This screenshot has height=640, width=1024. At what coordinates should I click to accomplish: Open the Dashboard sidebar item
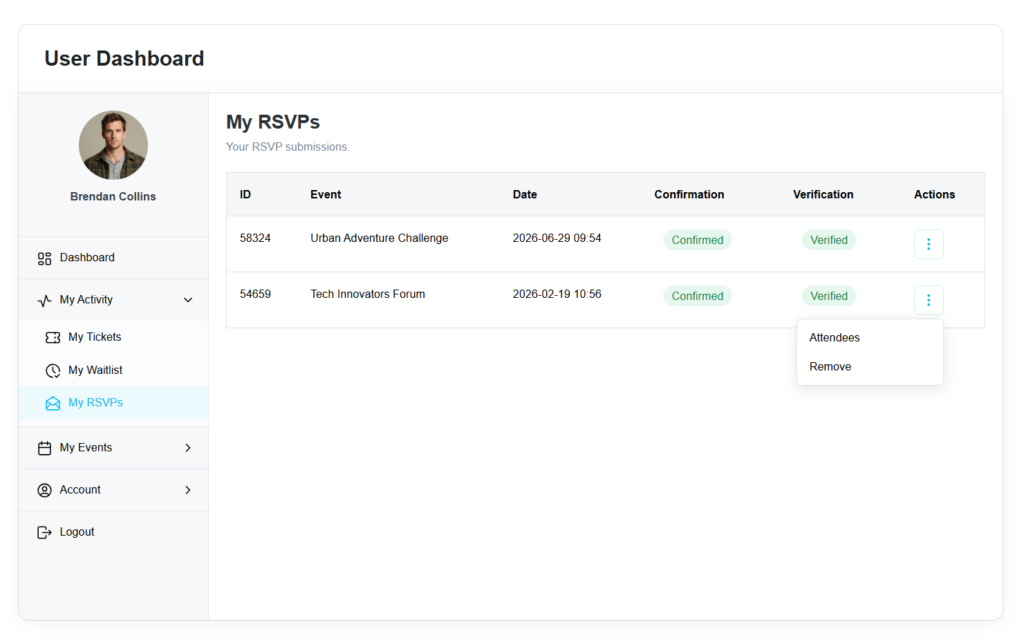tap(114, 258)
